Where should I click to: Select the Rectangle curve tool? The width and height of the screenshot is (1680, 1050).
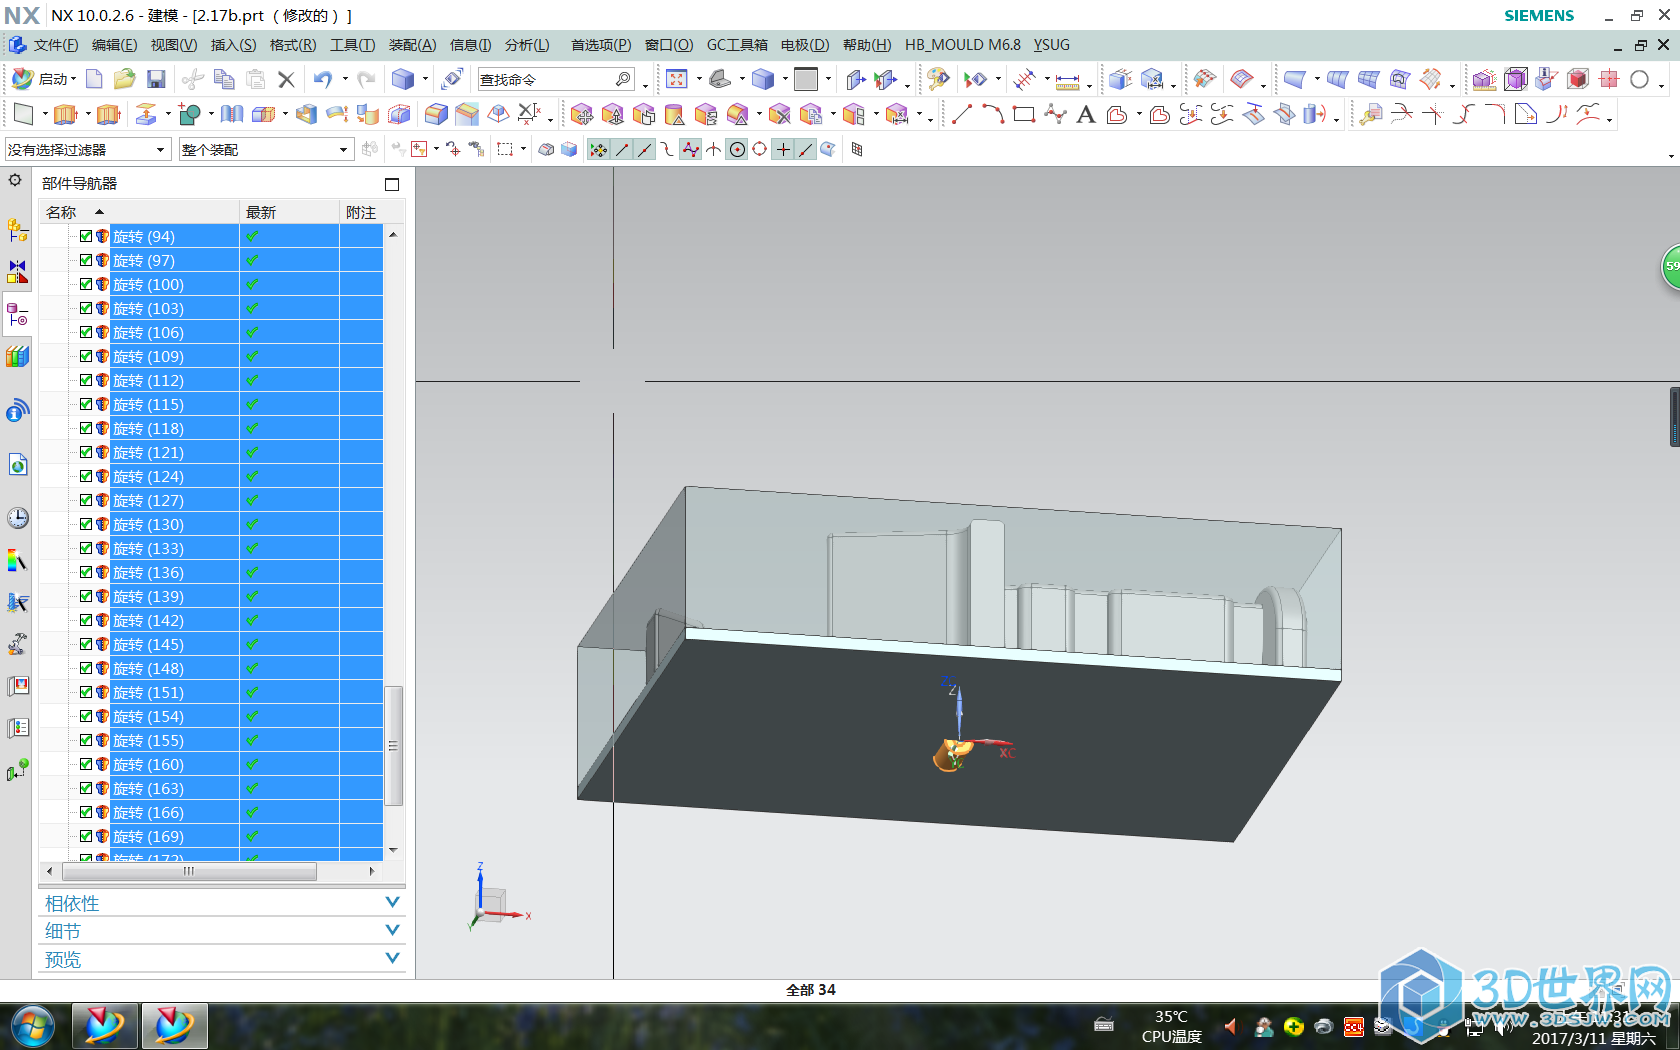point(1024,115)
